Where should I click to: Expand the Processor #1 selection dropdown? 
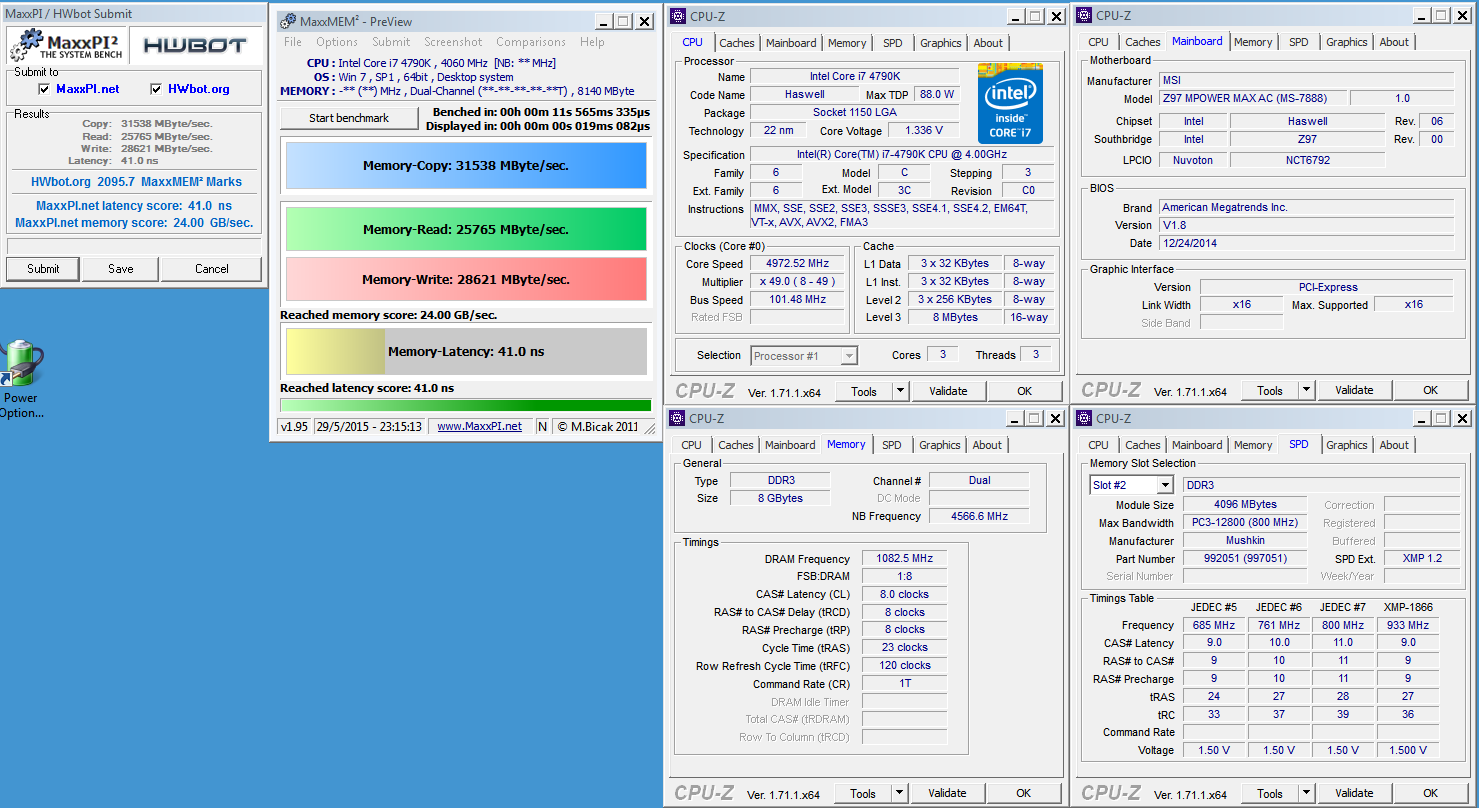click(849, 356)
